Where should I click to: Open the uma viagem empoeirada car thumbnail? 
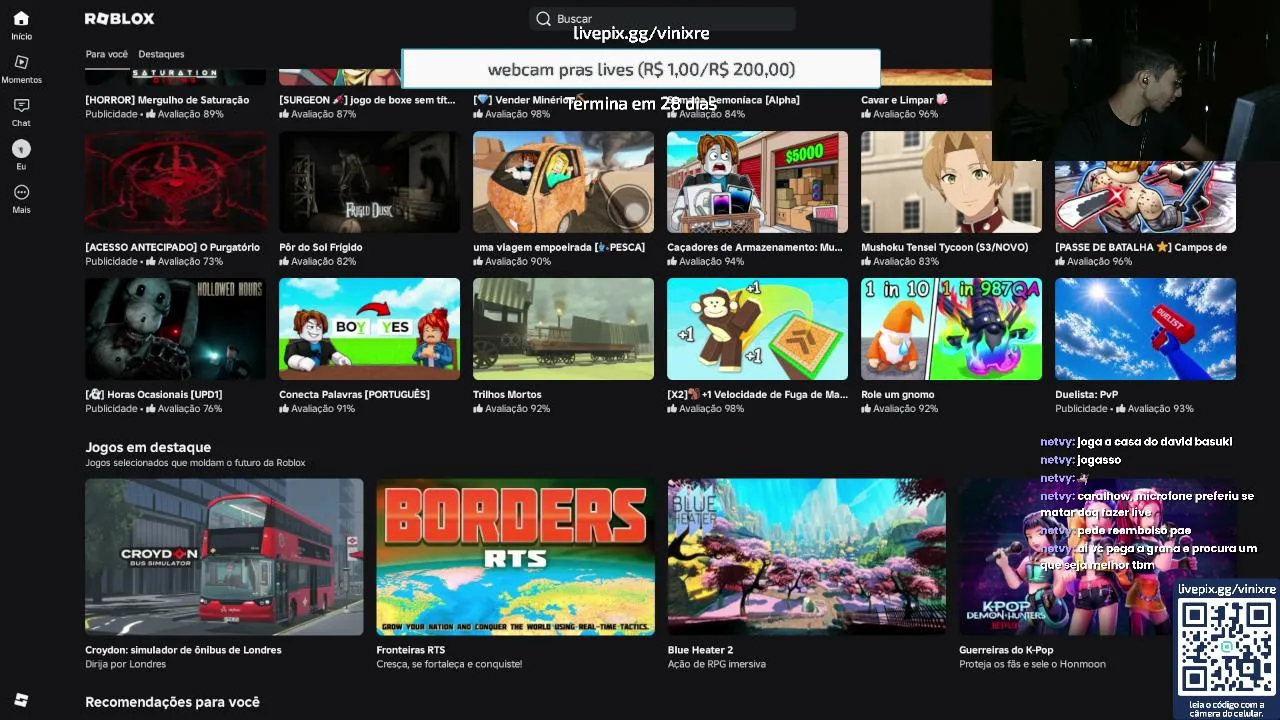click(x=563, y=182)
